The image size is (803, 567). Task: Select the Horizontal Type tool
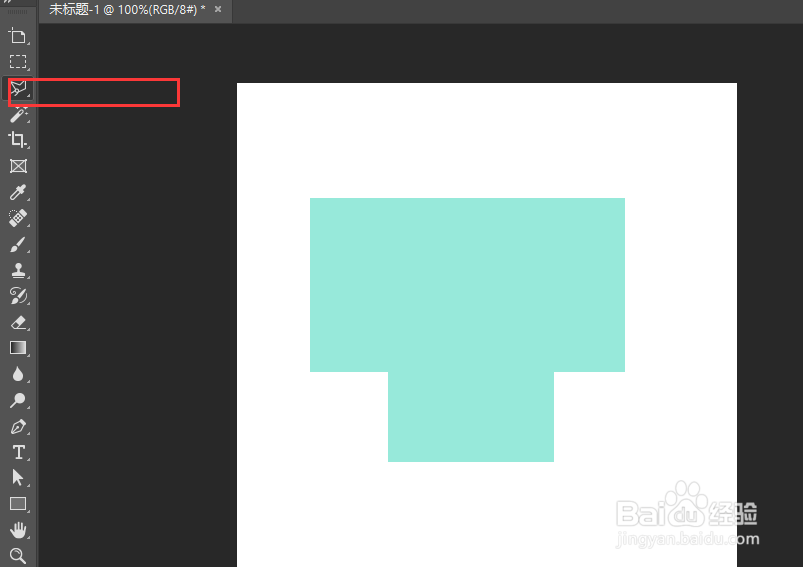(x=18, y=452)
